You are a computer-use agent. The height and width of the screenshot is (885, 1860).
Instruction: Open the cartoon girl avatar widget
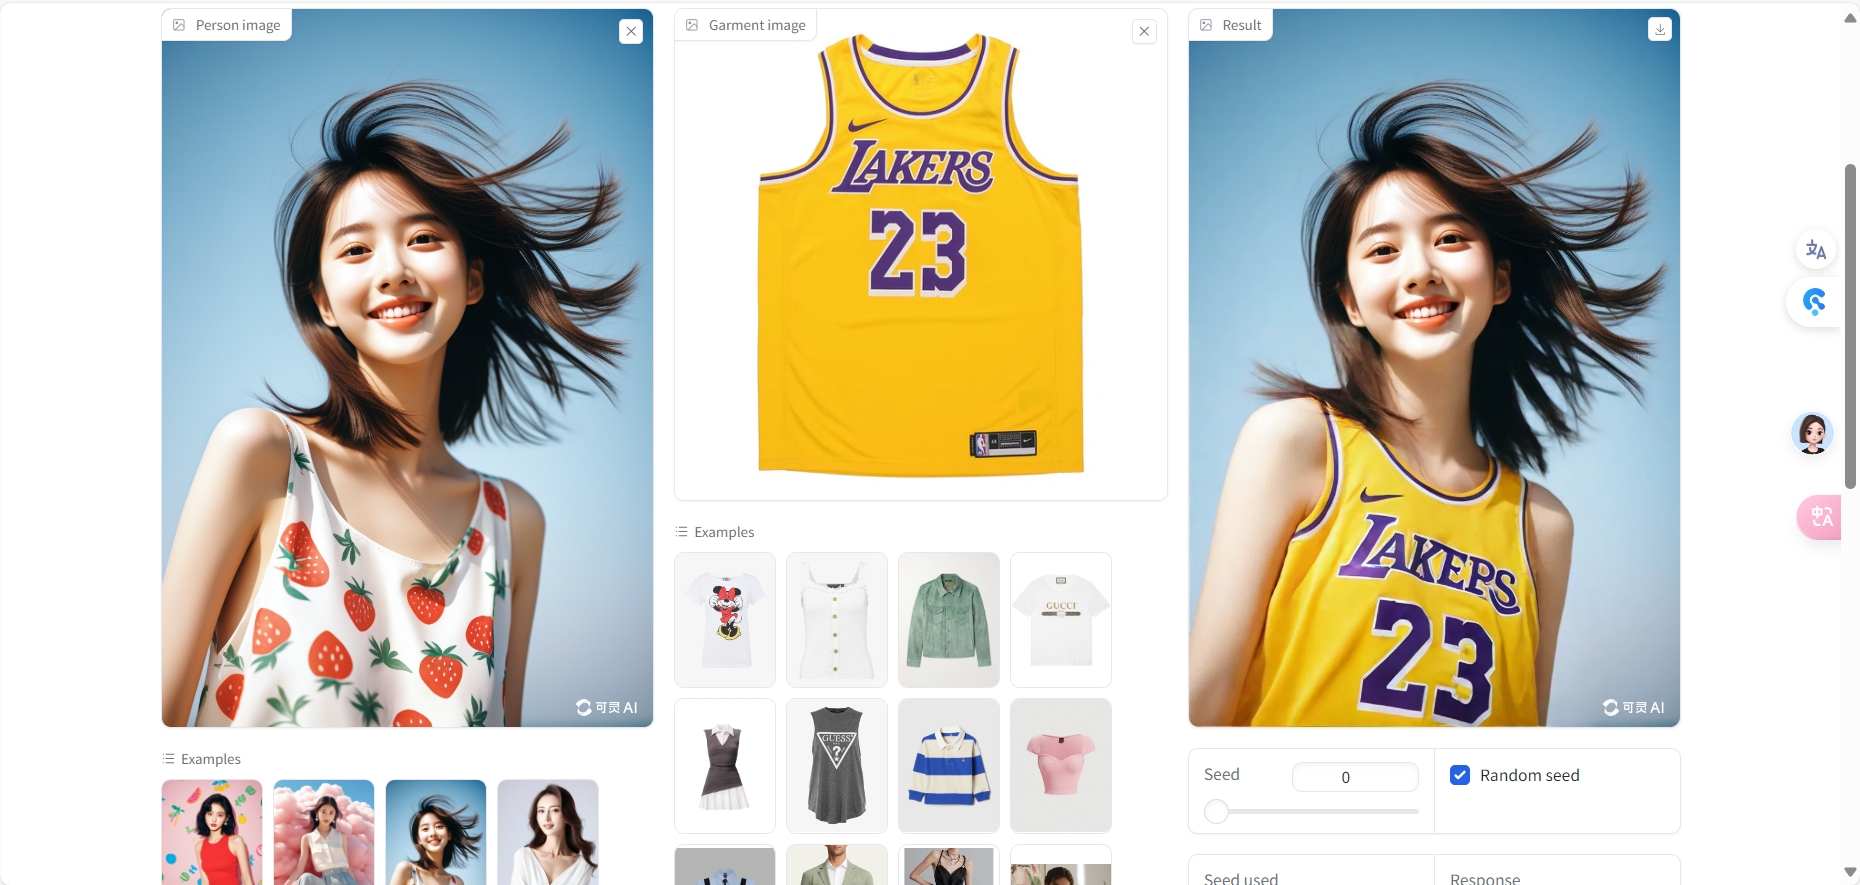point(1812,434)
